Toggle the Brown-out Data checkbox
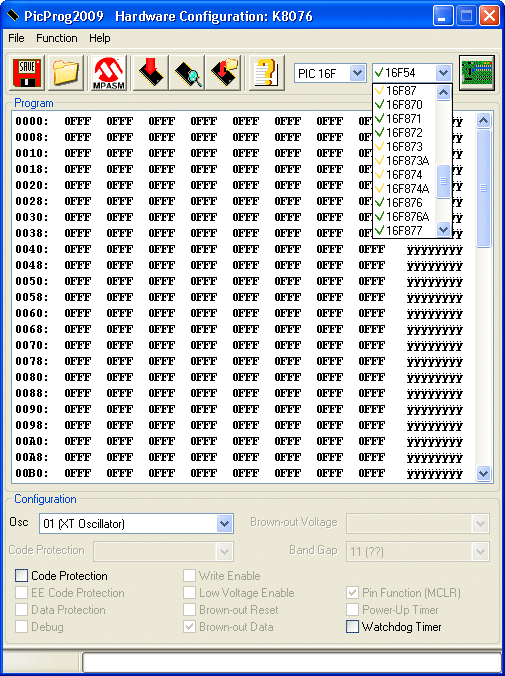The width and height of the screenshot is (505, 676). pos(189,626)
